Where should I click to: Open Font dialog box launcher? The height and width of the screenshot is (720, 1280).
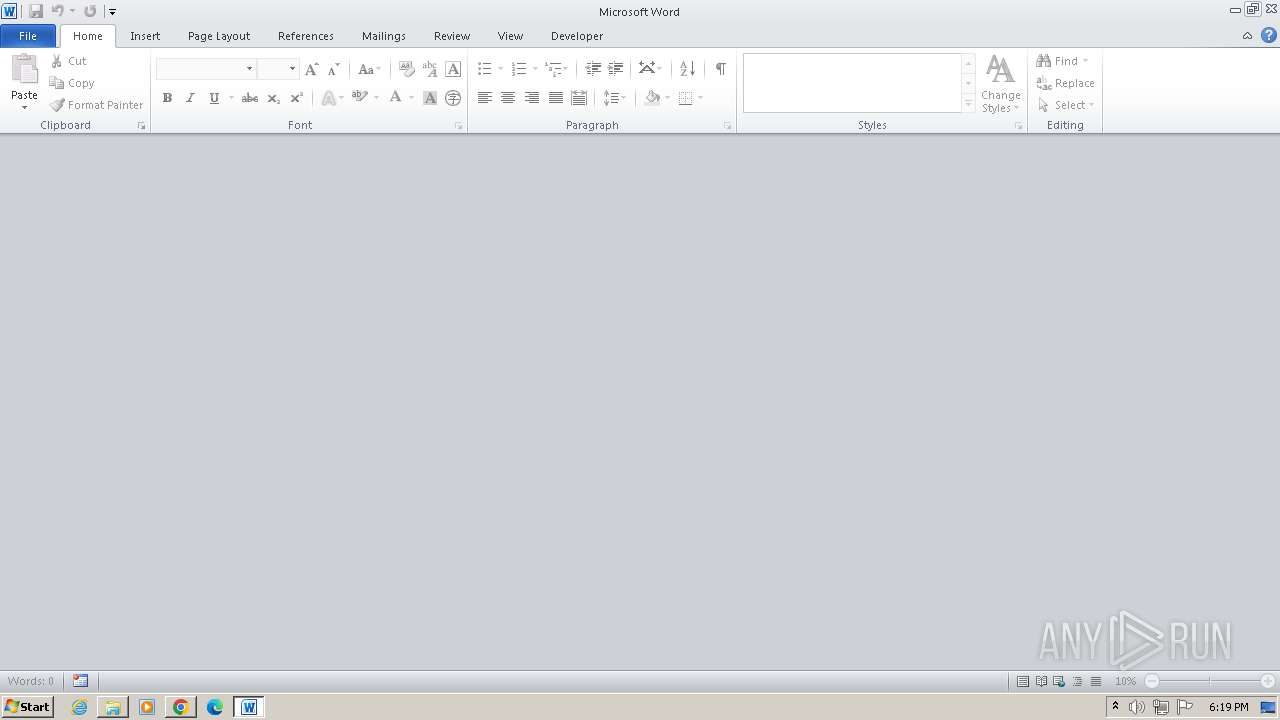(459, 126)
